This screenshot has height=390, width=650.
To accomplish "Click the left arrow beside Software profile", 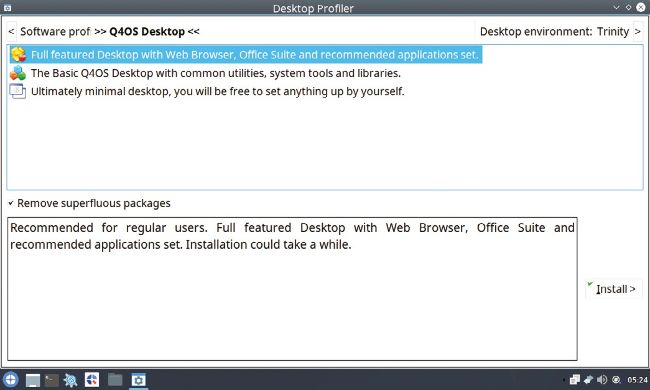I will pyautogui.click(x=12, y=31).
